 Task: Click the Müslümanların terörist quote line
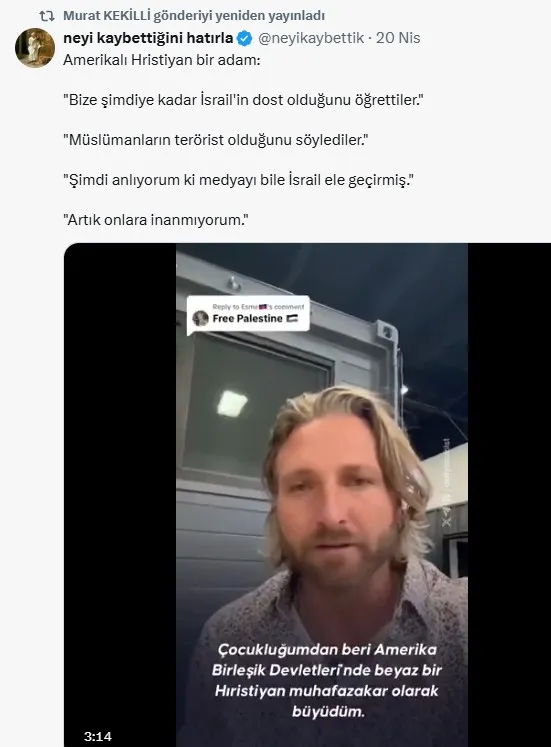pos(216,140)
